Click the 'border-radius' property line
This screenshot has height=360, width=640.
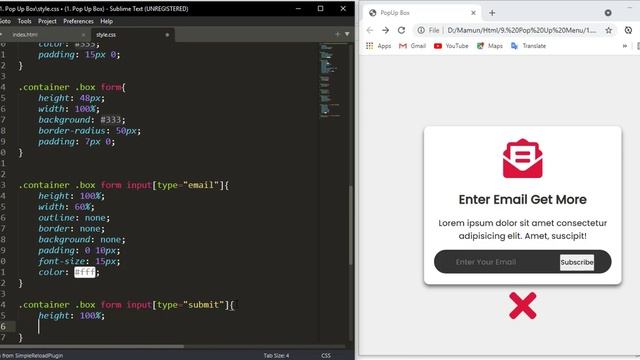89,131
